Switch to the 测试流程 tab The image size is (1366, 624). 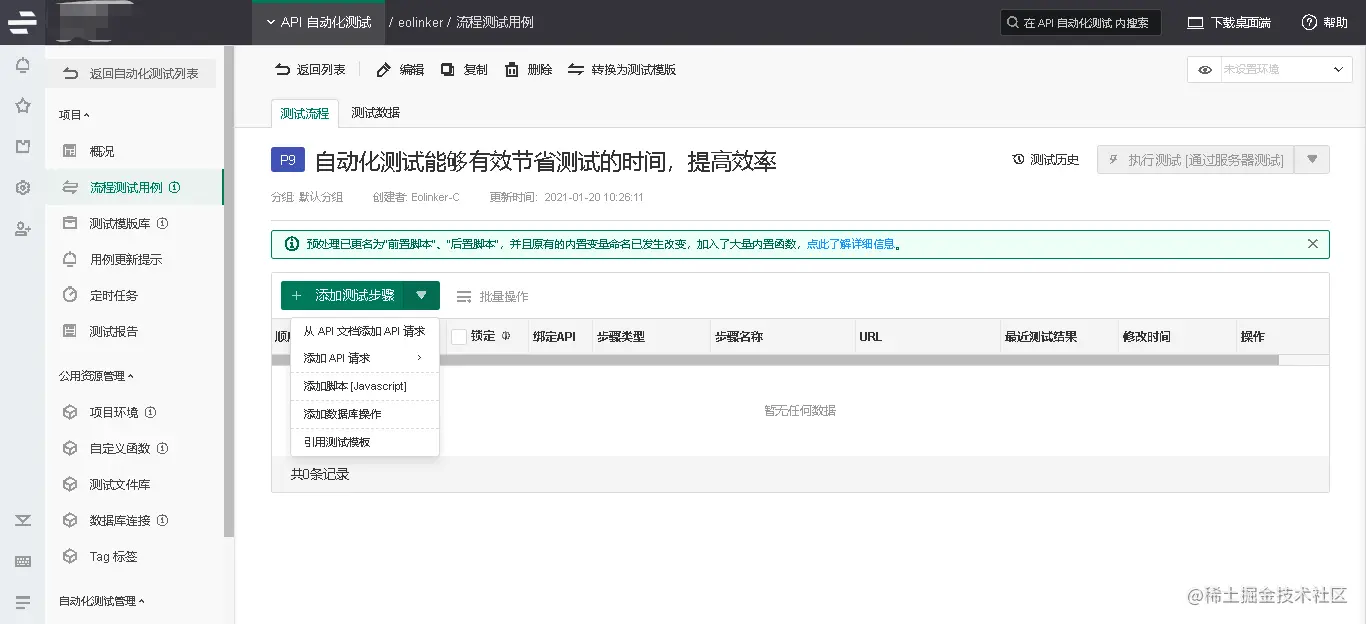point(305,113)
